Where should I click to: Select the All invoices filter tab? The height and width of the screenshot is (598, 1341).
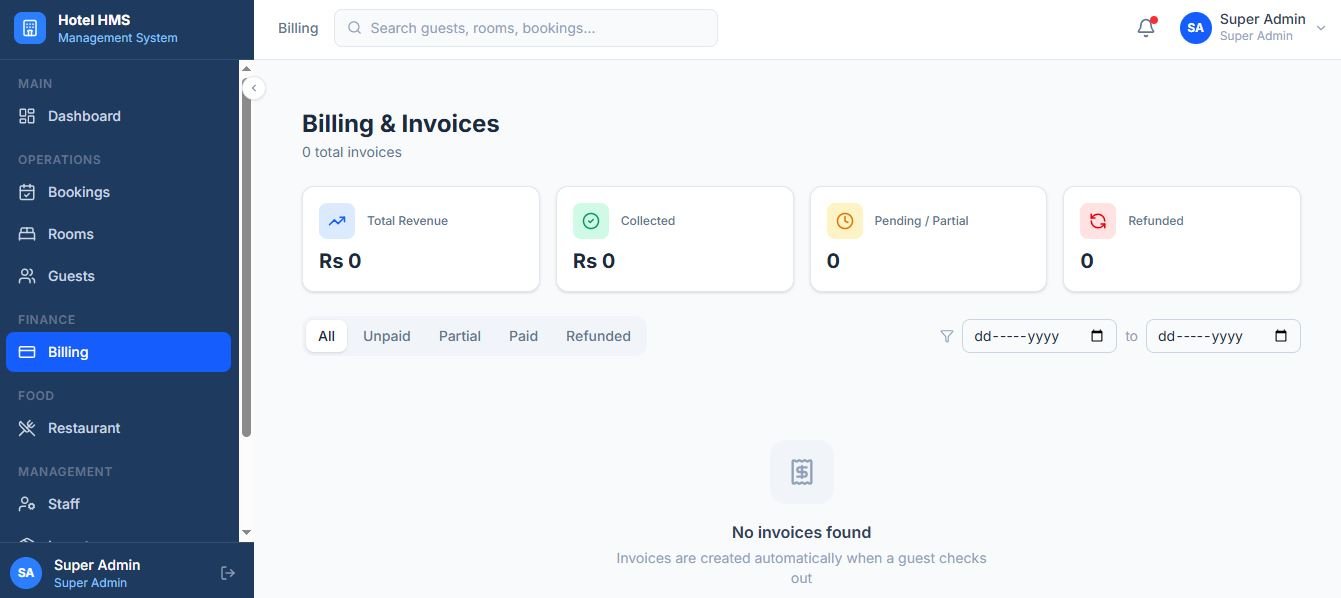tap(326, 336)
